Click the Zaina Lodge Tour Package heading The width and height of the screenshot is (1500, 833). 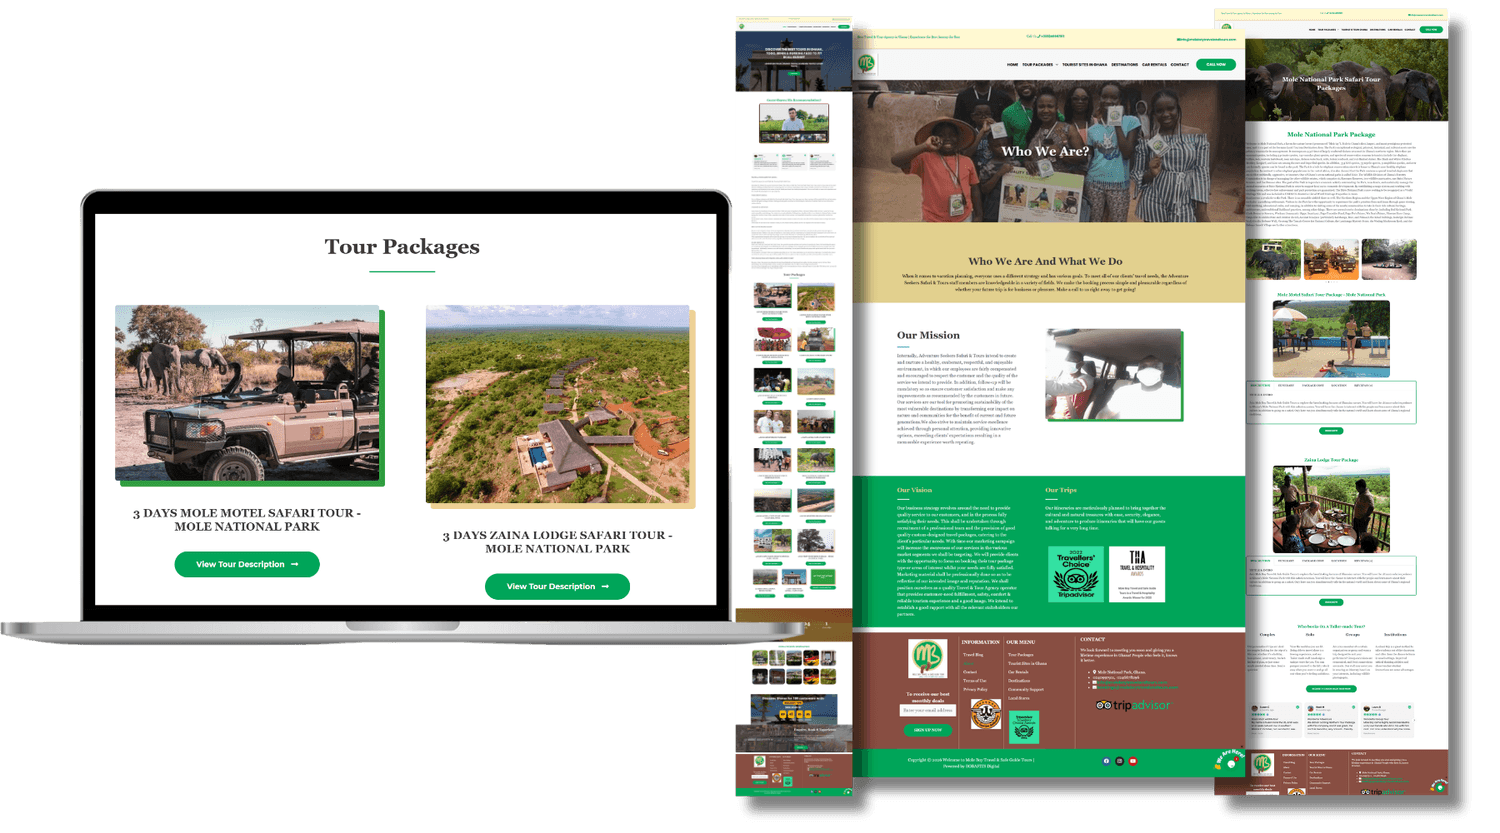point(1331,460)
